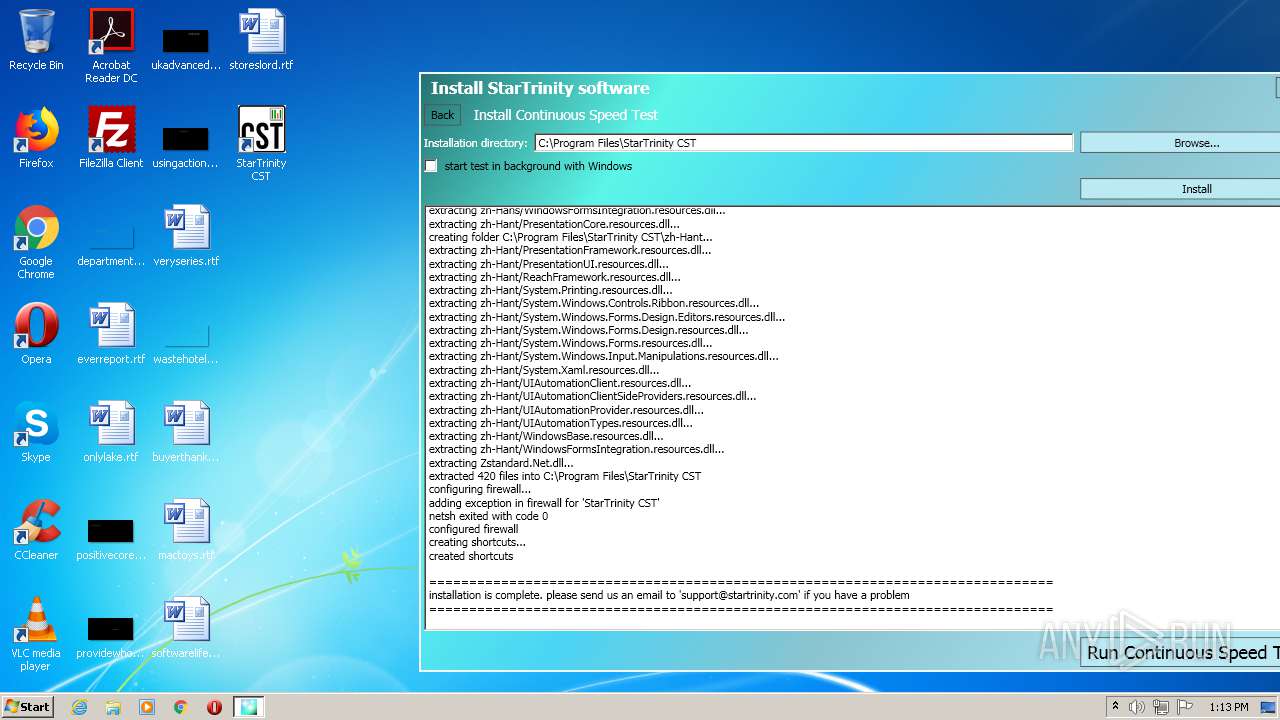Click 'adding exception in firewall' log line
The height and width of the screenshot is (720, 1280).
[544, 503]
